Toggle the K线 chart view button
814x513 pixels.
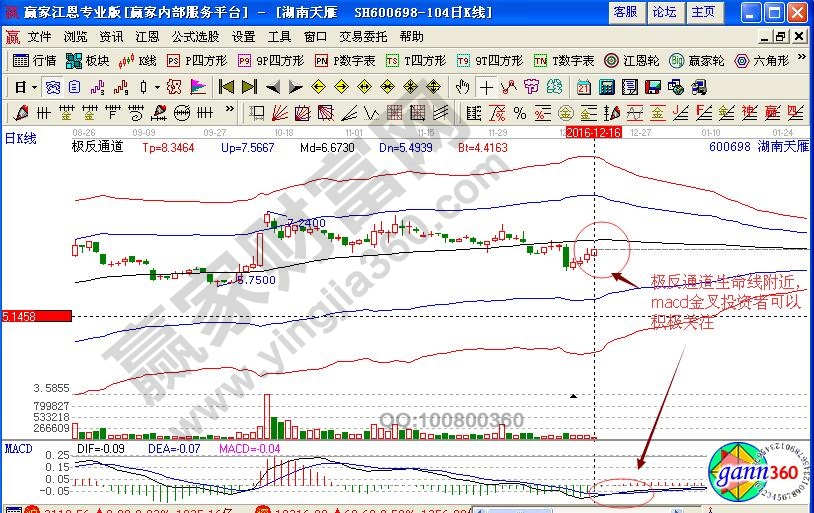pyautogui.click(x=137, y=60)
